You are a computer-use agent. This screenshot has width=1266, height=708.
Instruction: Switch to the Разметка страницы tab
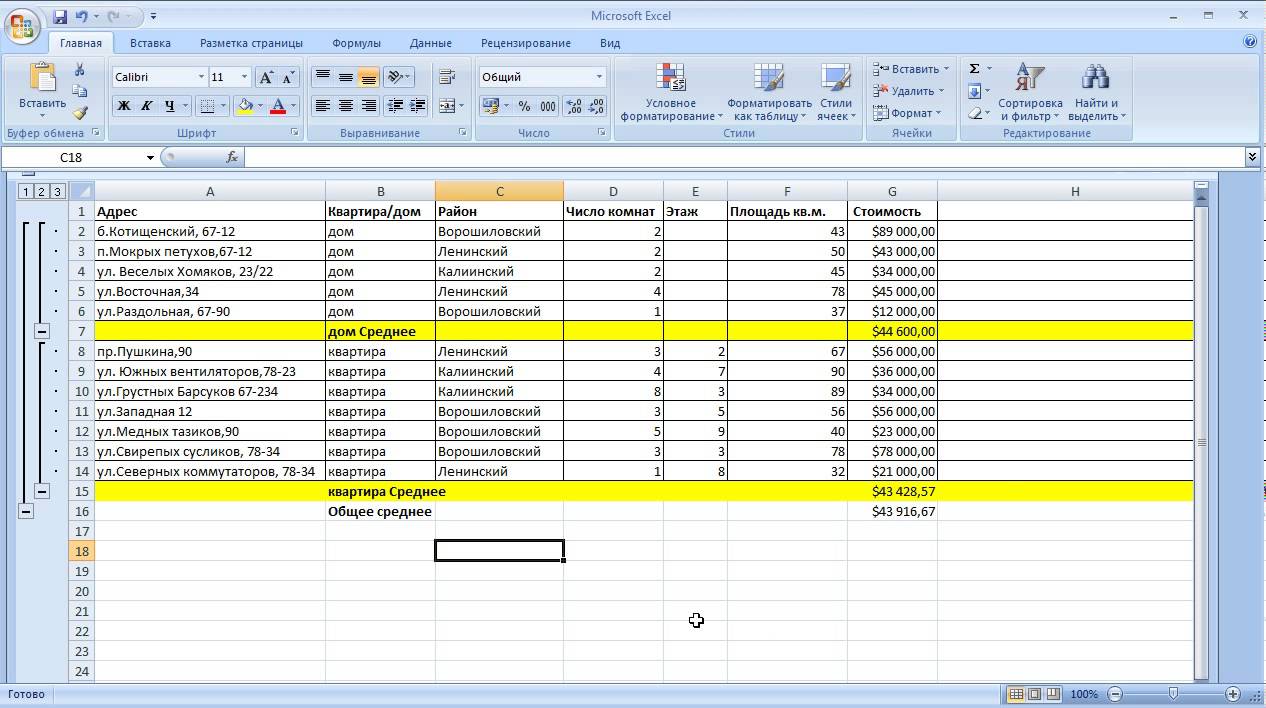click(x=251, y=43)
